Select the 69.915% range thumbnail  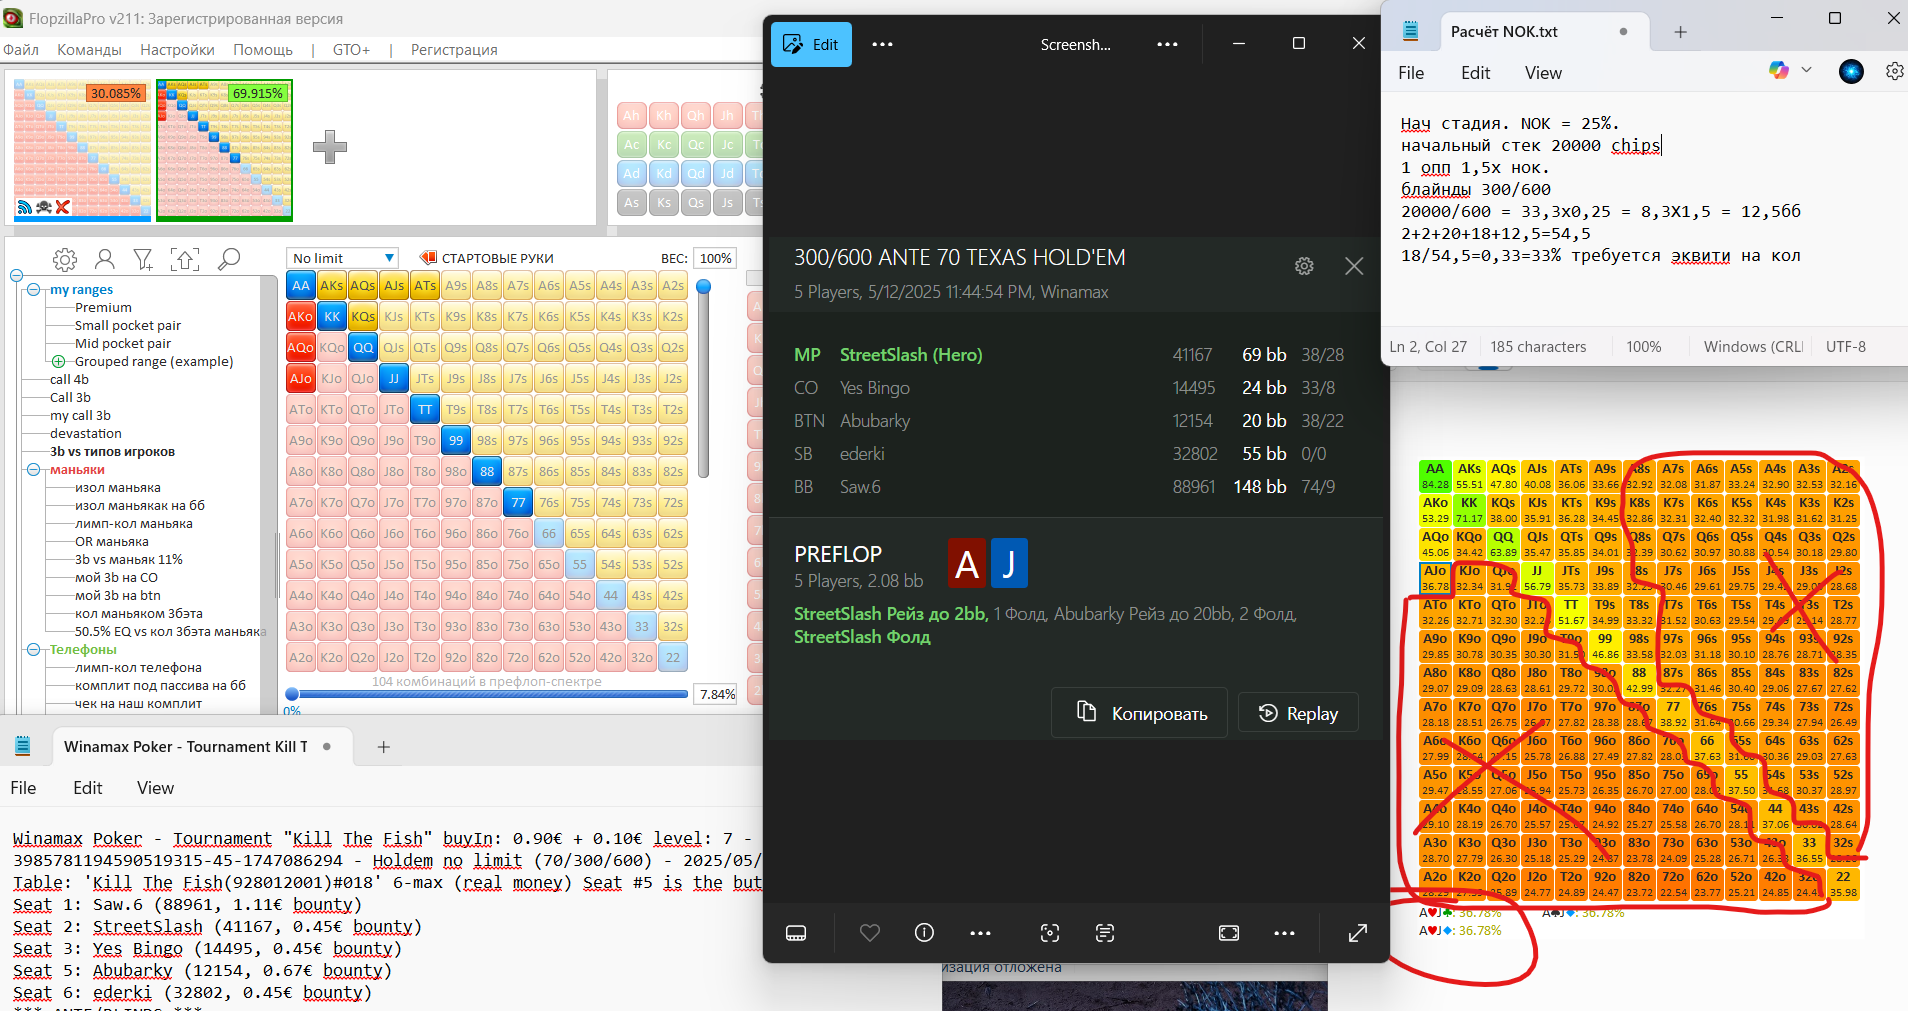click(225, 150)
